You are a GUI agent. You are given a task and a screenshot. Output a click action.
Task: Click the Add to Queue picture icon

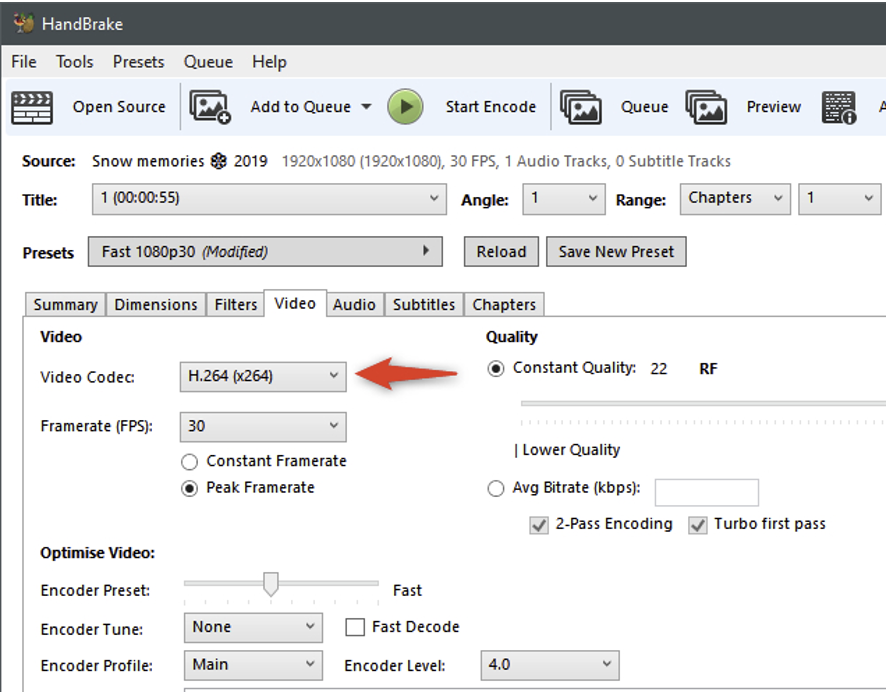coord(210,107)
